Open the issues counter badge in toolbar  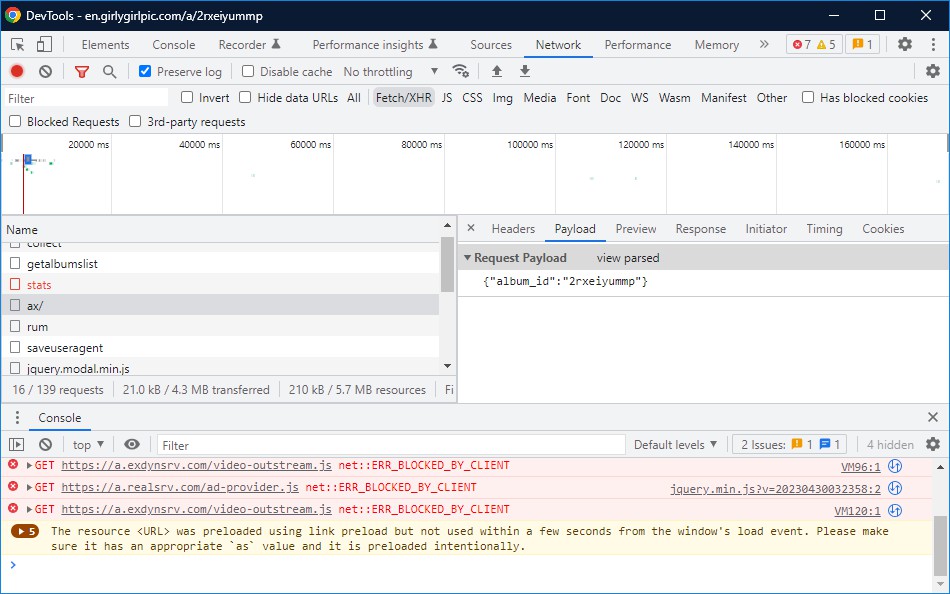pos(862,44)
